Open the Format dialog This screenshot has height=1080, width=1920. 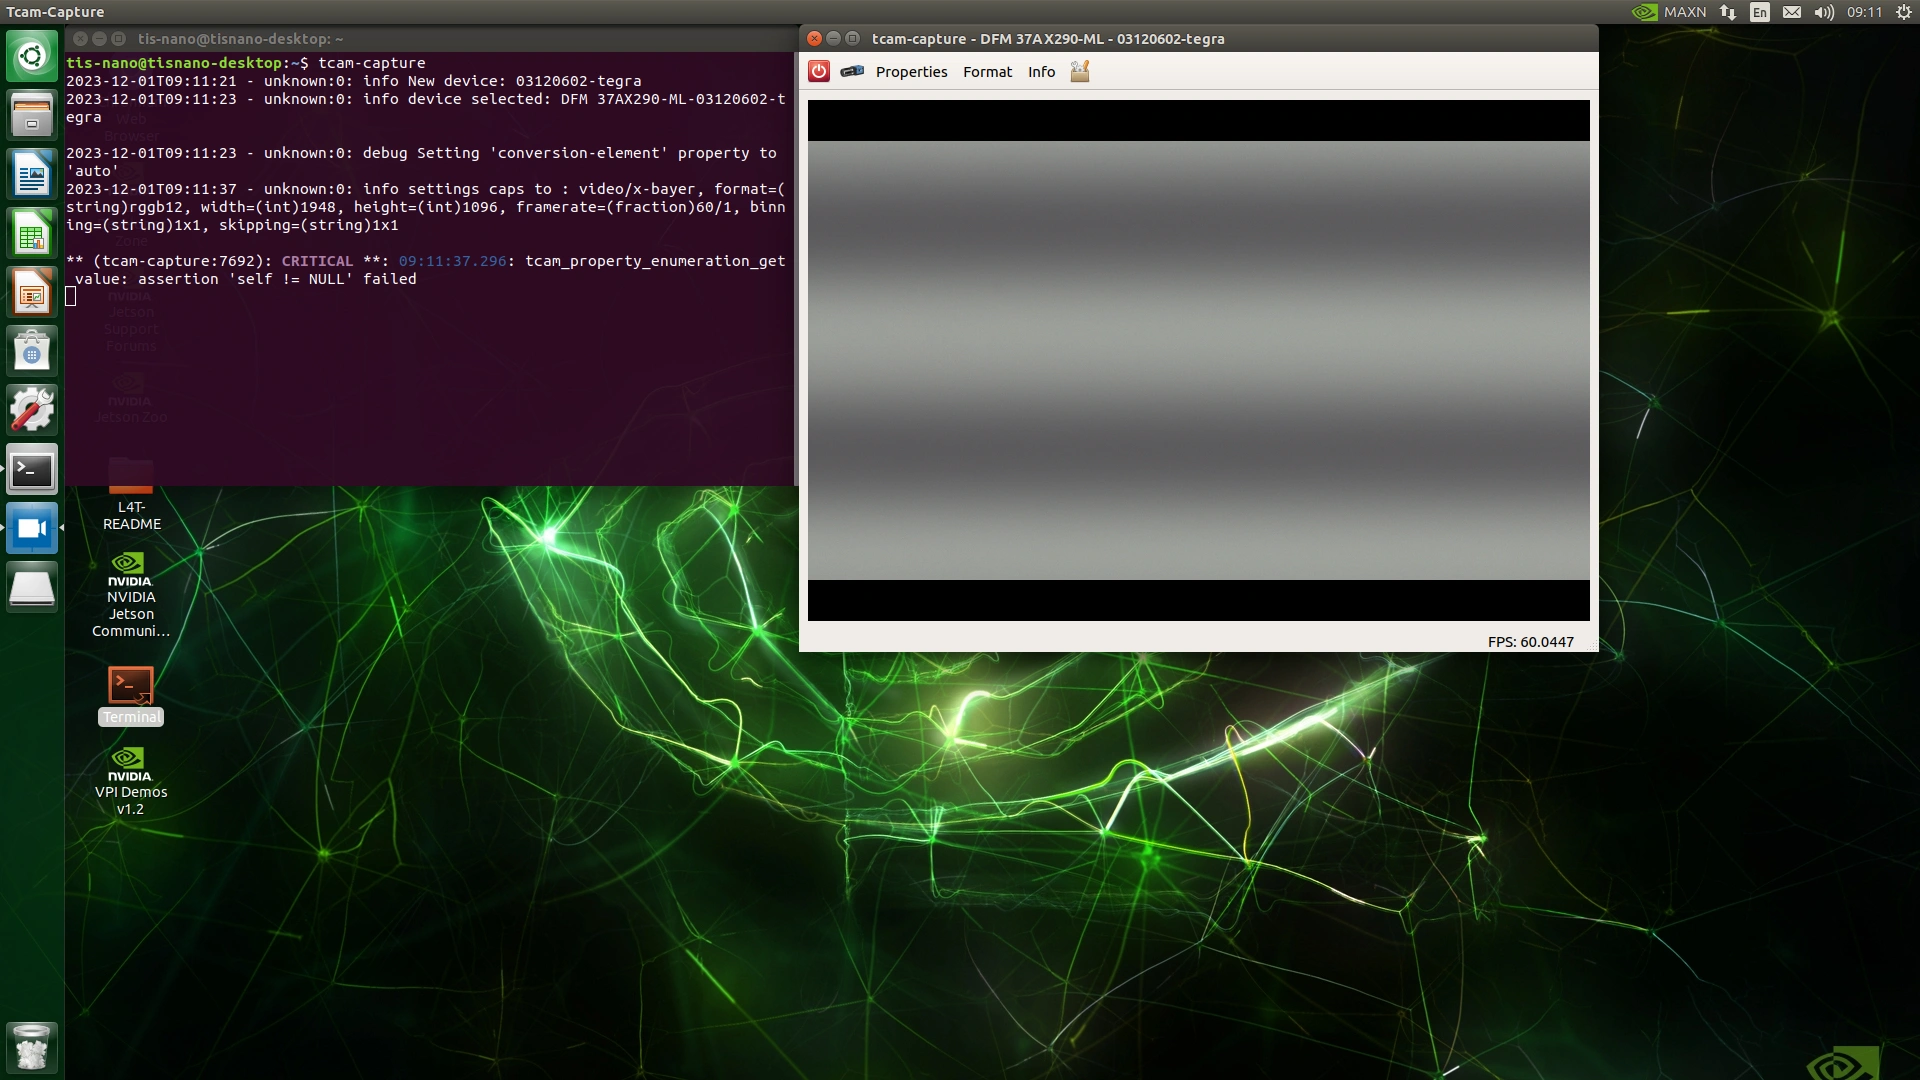click(x=987, y=72)
